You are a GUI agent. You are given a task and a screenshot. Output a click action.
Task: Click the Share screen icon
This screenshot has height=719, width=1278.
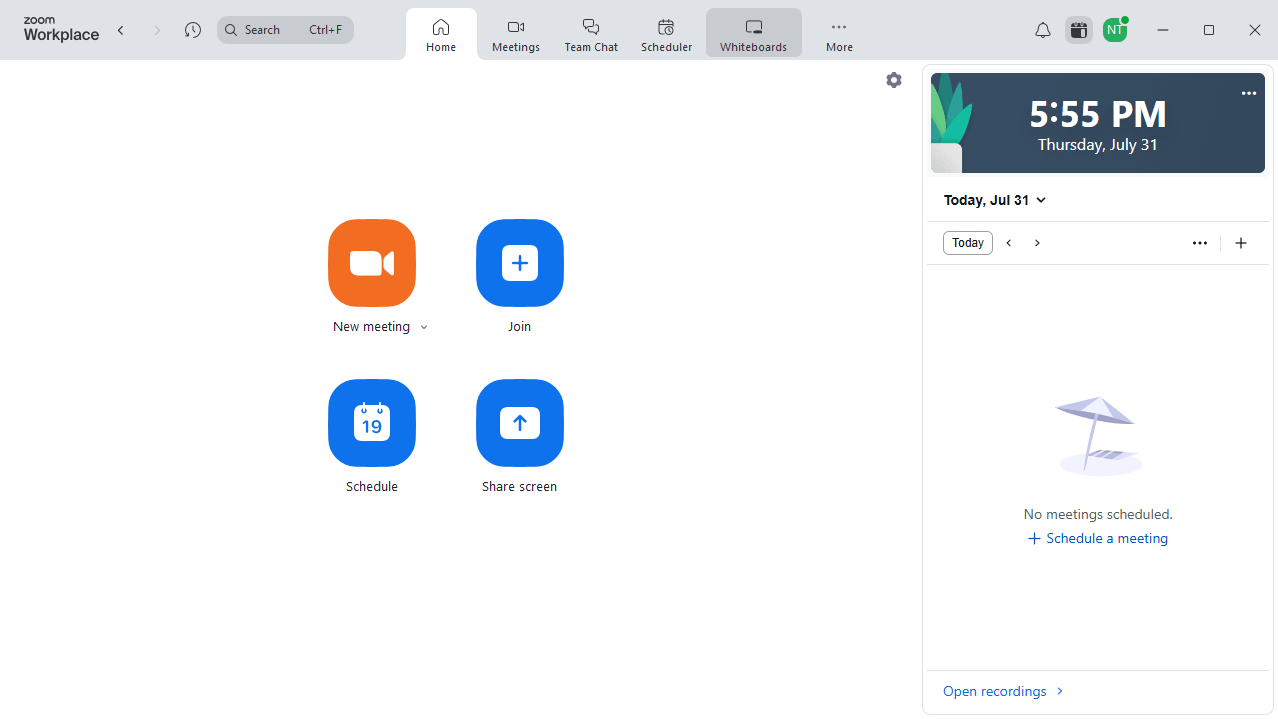519,423
